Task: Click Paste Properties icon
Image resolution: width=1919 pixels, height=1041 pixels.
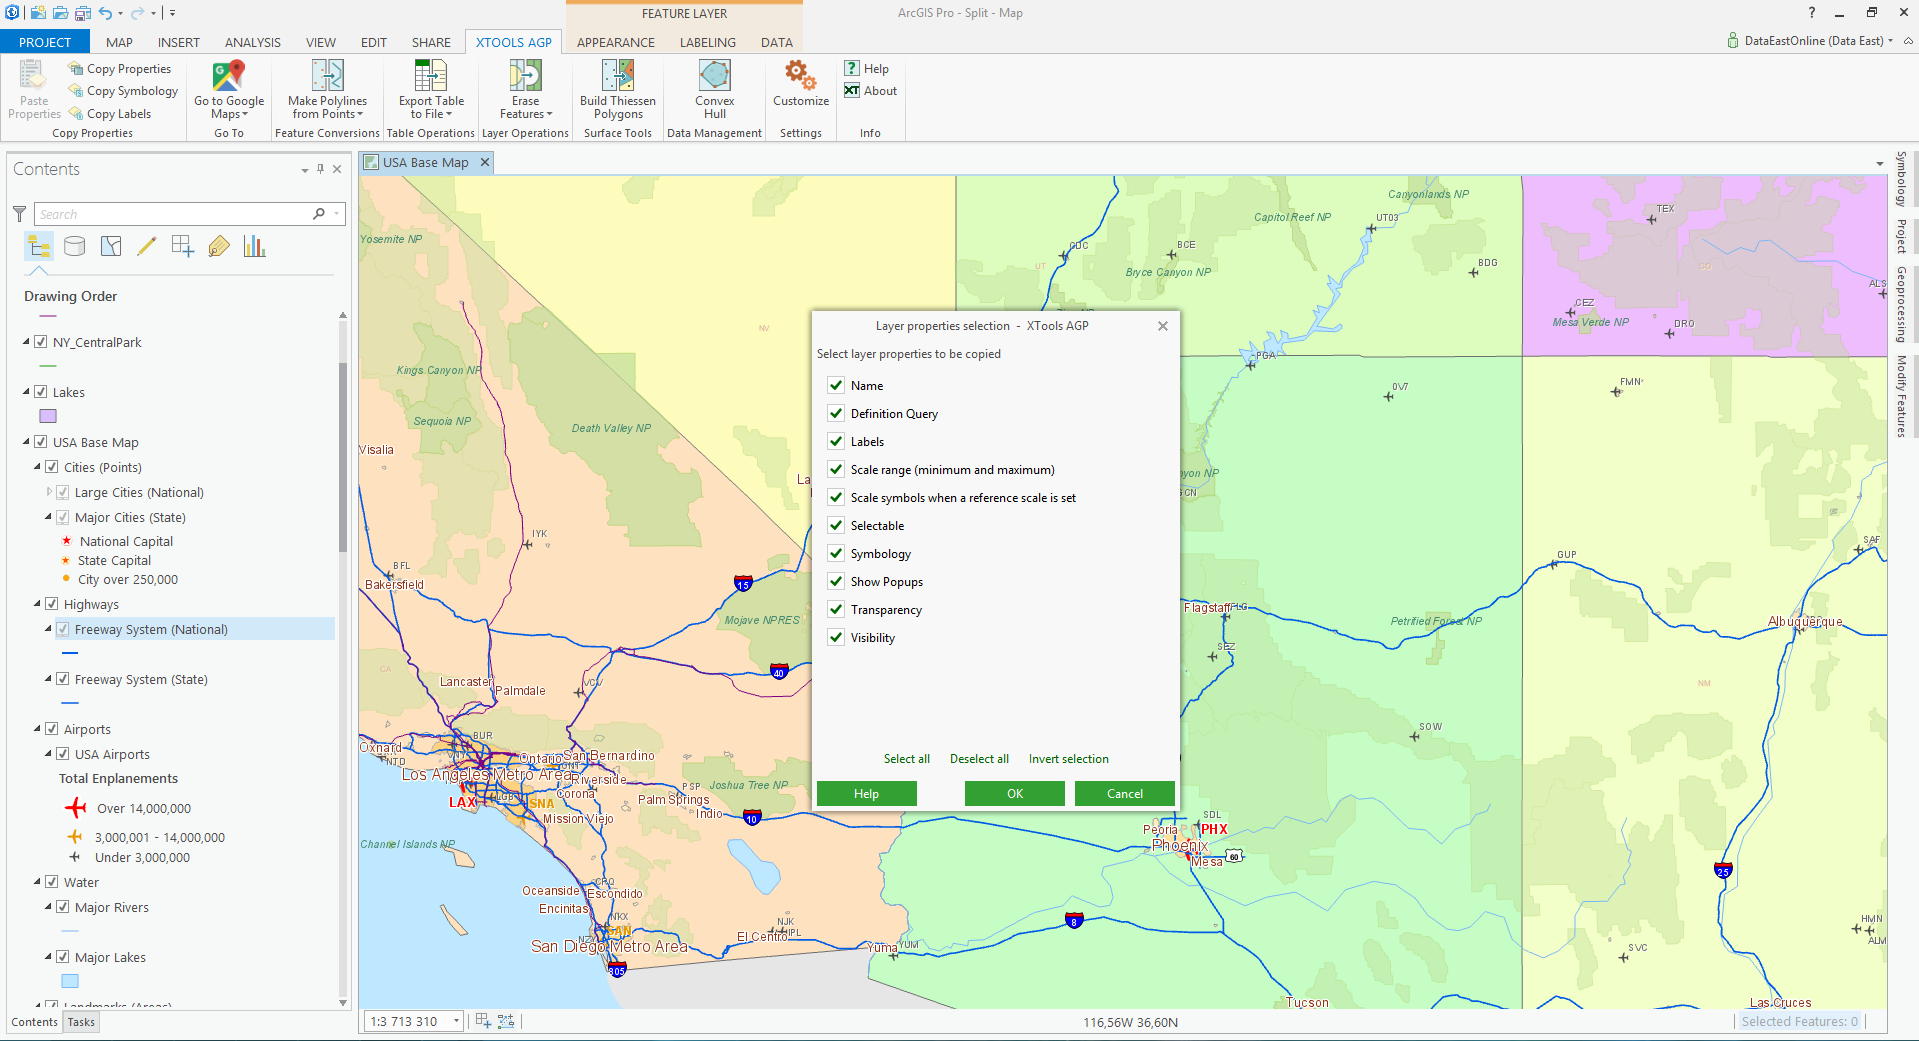Action: 33,76
